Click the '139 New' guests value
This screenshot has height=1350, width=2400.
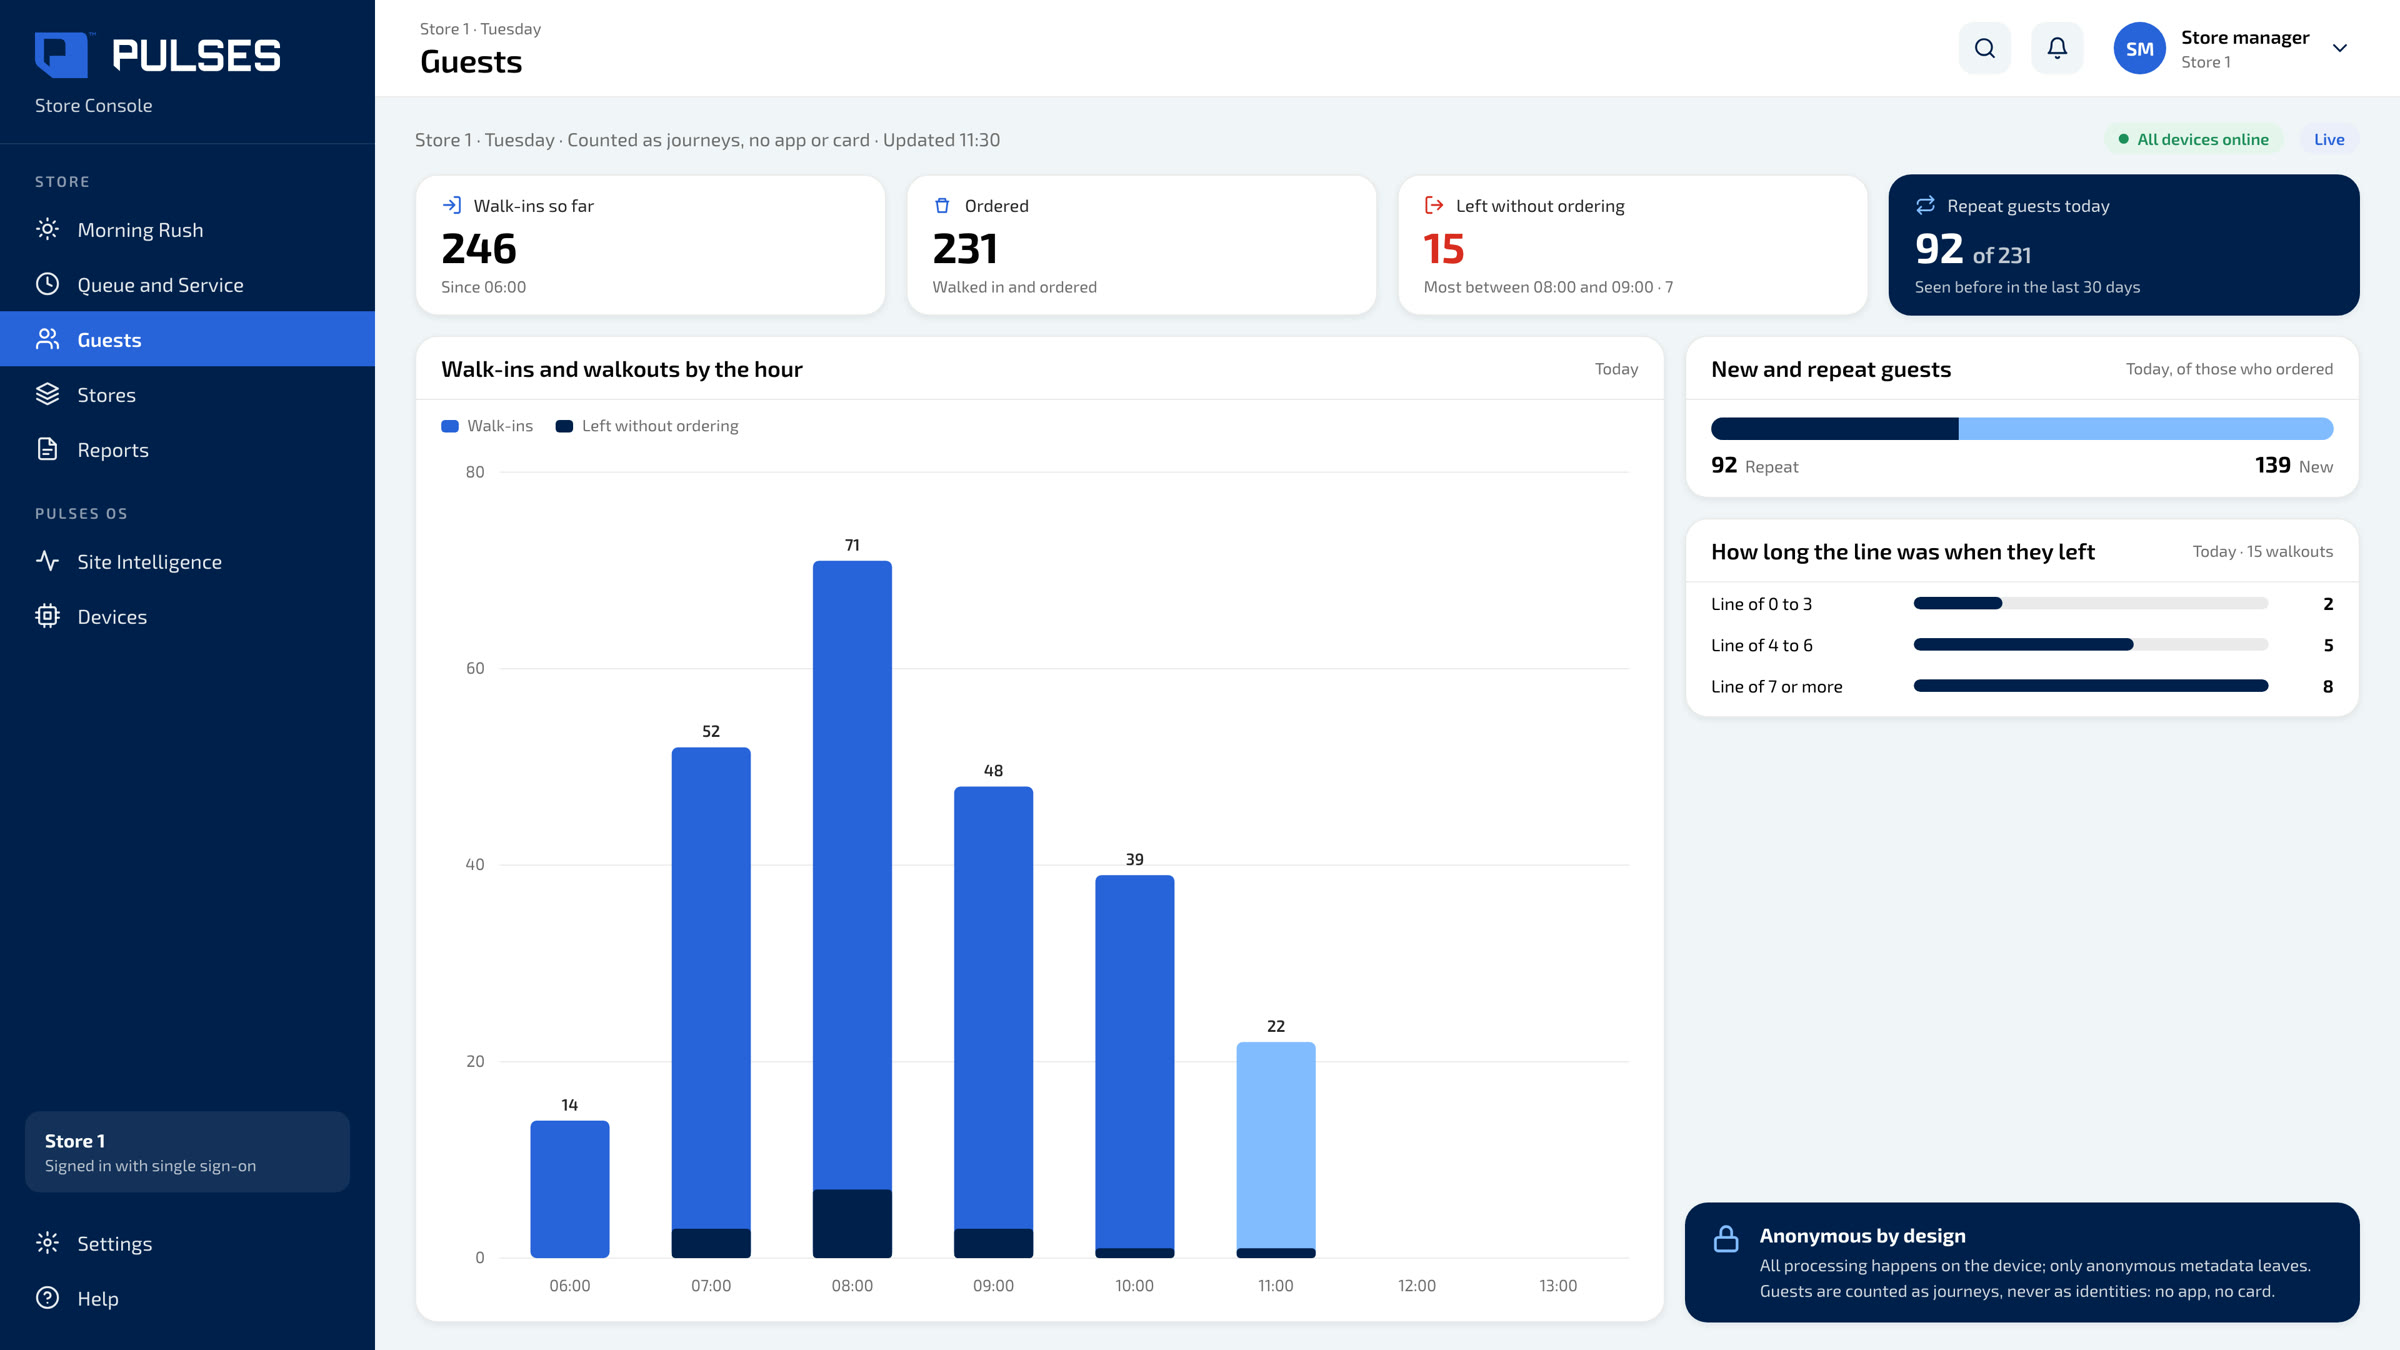(2294, 466)
